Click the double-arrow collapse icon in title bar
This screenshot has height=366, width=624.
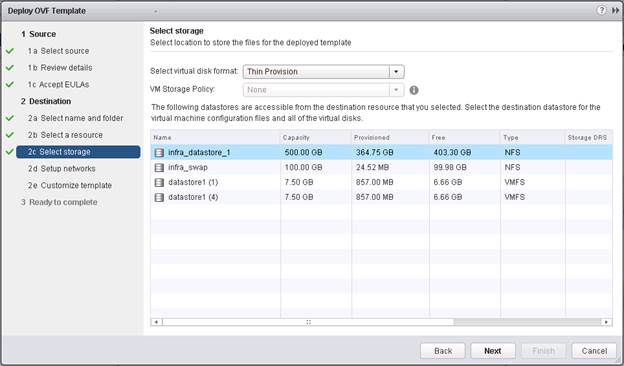pos(615,11)
